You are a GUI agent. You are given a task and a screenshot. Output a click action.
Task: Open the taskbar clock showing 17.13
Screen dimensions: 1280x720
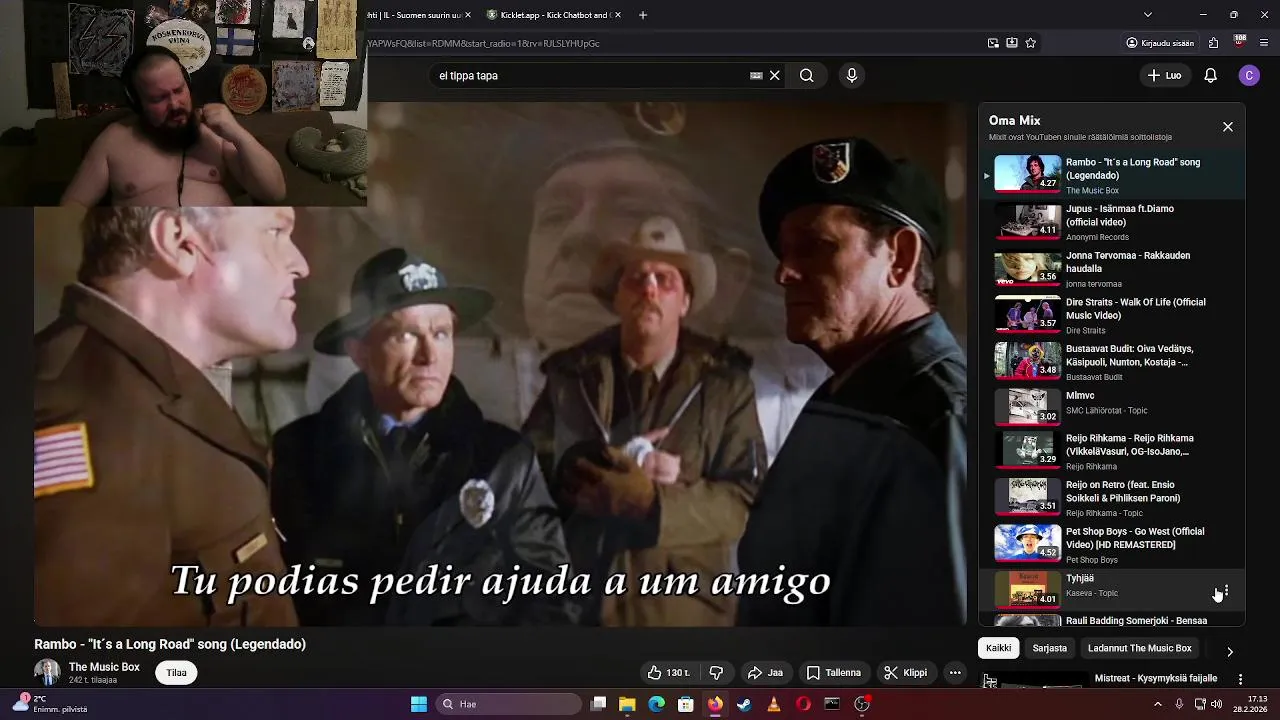[x=1249, y=704]
